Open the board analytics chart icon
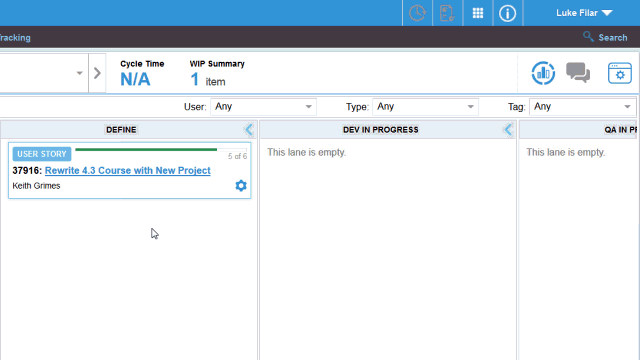The width and height of the screenshot is (640, 360). (x=543, y=73)
